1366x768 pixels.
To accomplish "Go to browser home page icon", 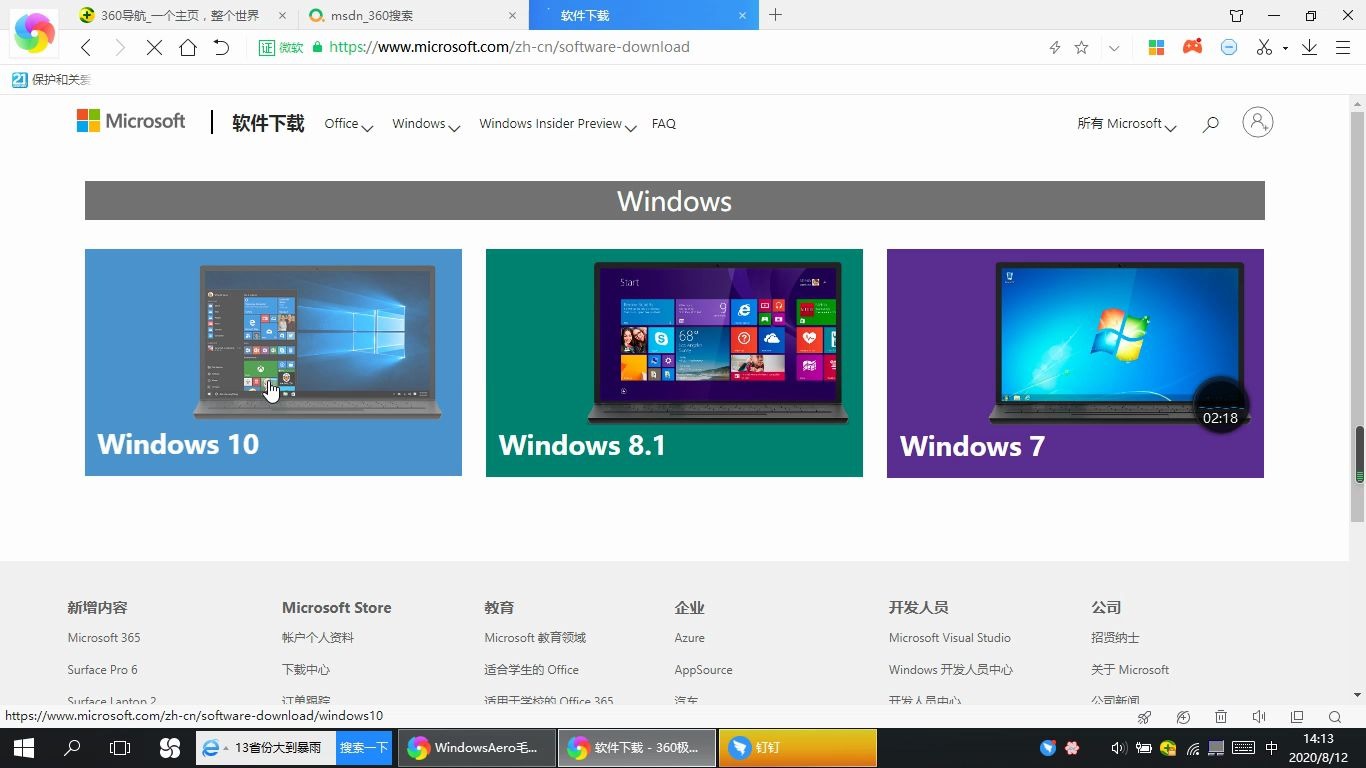I will click(188, 47).
